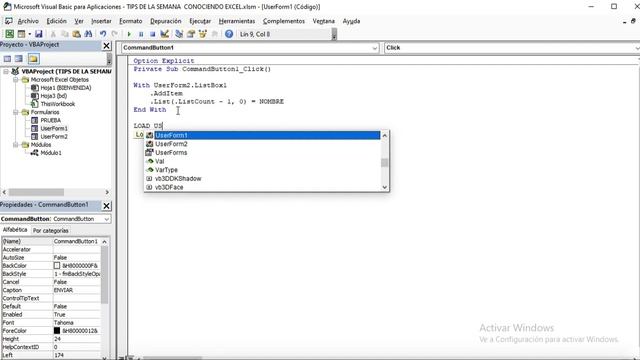Viewport: 640px width, 360px height.
Task: Click the Break pause icon
Action: [141, 34]
